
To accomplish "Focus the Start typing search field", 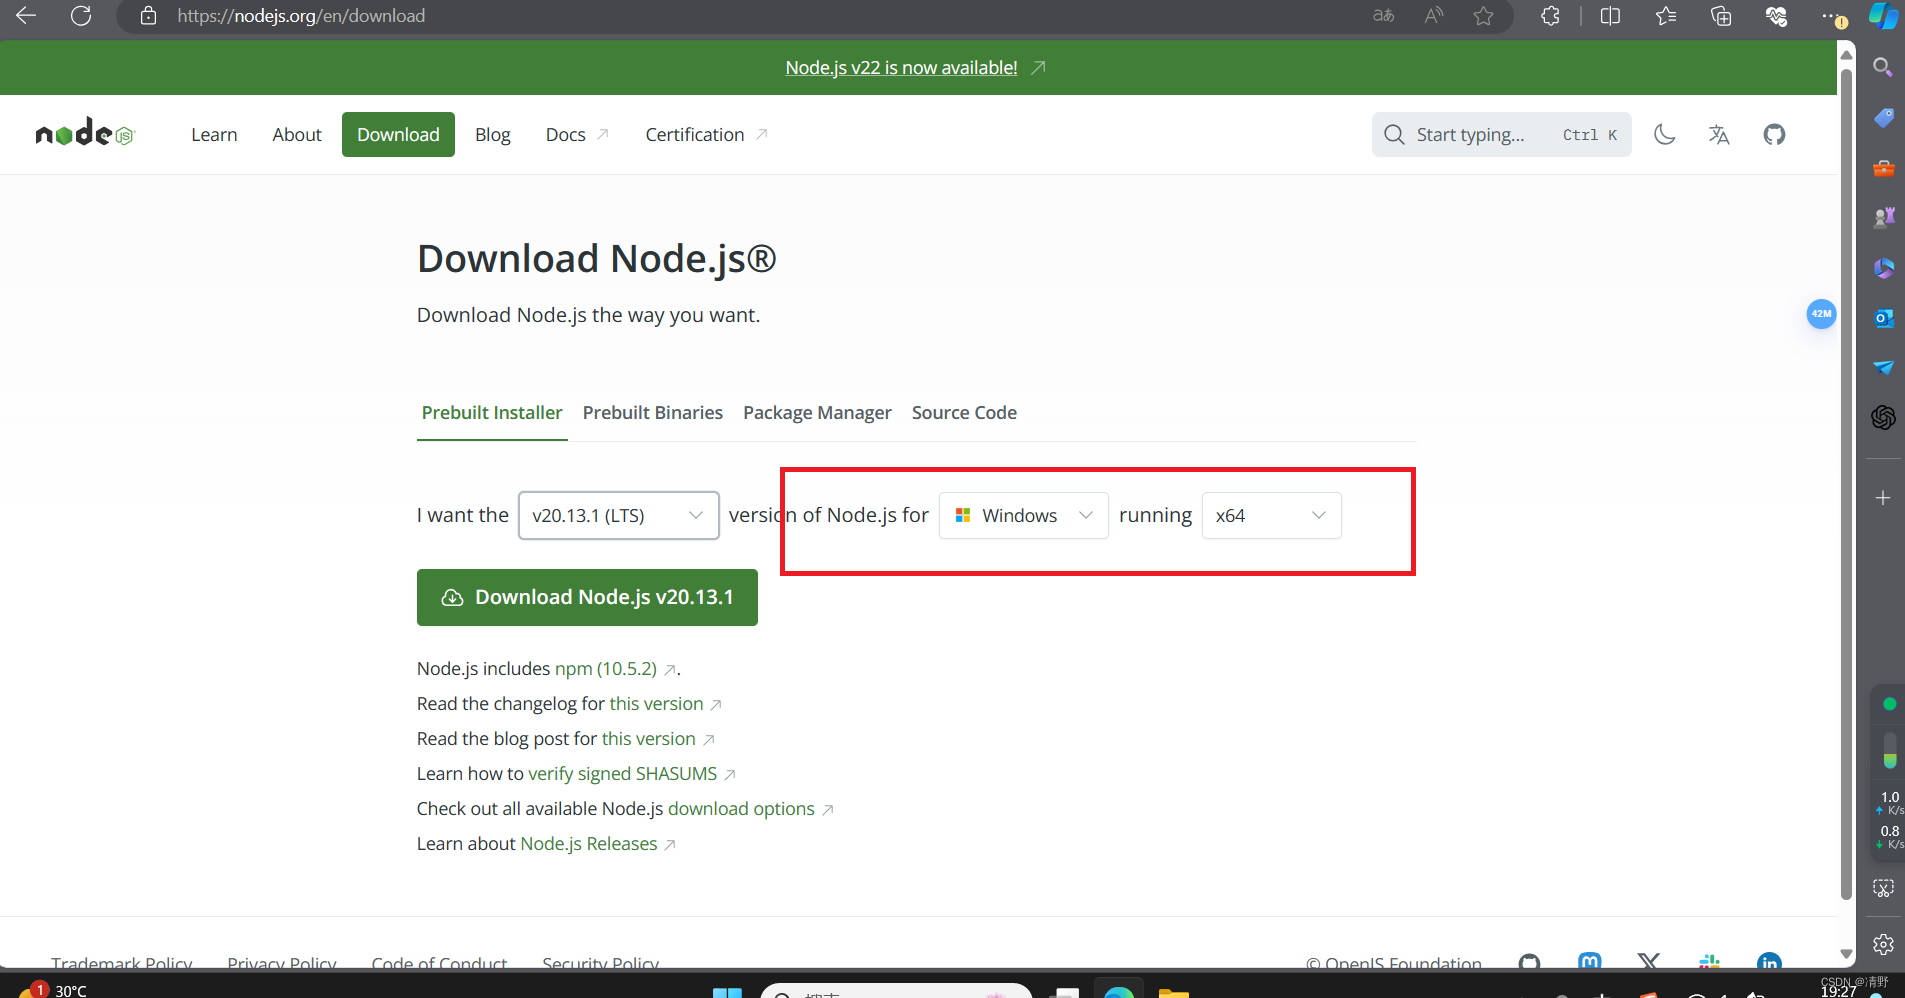I will (1501, 134).
